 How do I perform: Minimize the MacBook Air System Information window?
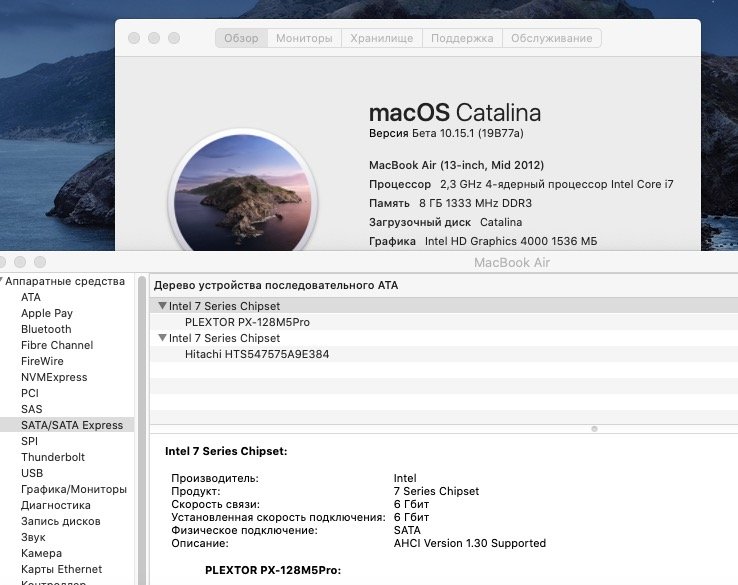click(20, 262)
